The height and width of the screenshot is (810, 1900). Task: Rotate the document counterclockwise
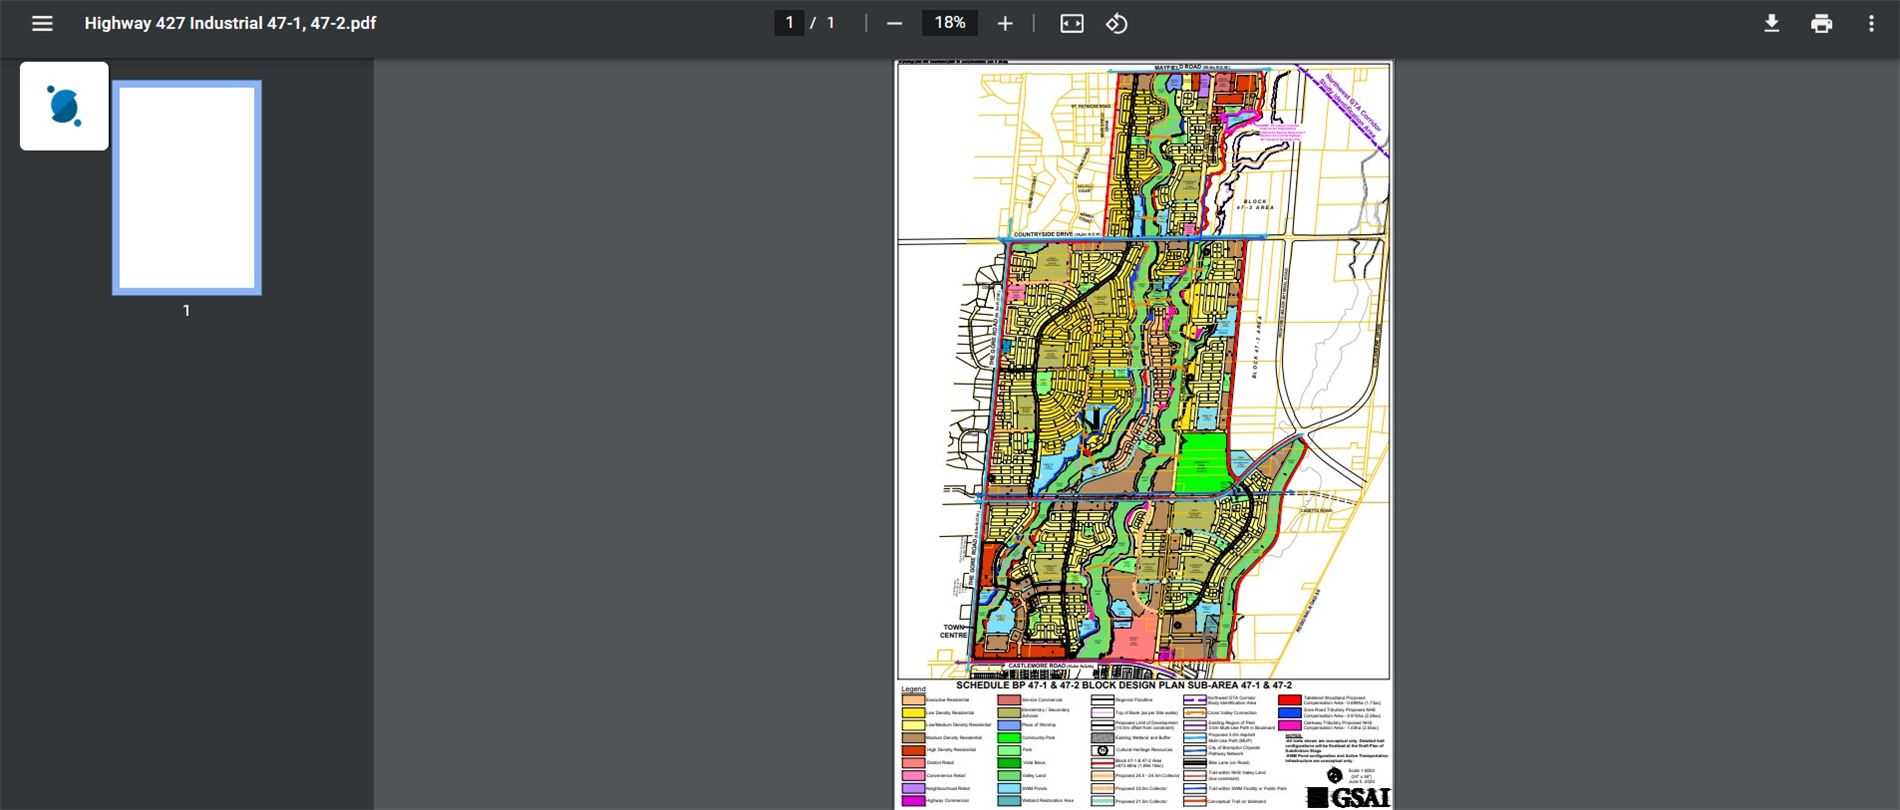coord(1117,23)
